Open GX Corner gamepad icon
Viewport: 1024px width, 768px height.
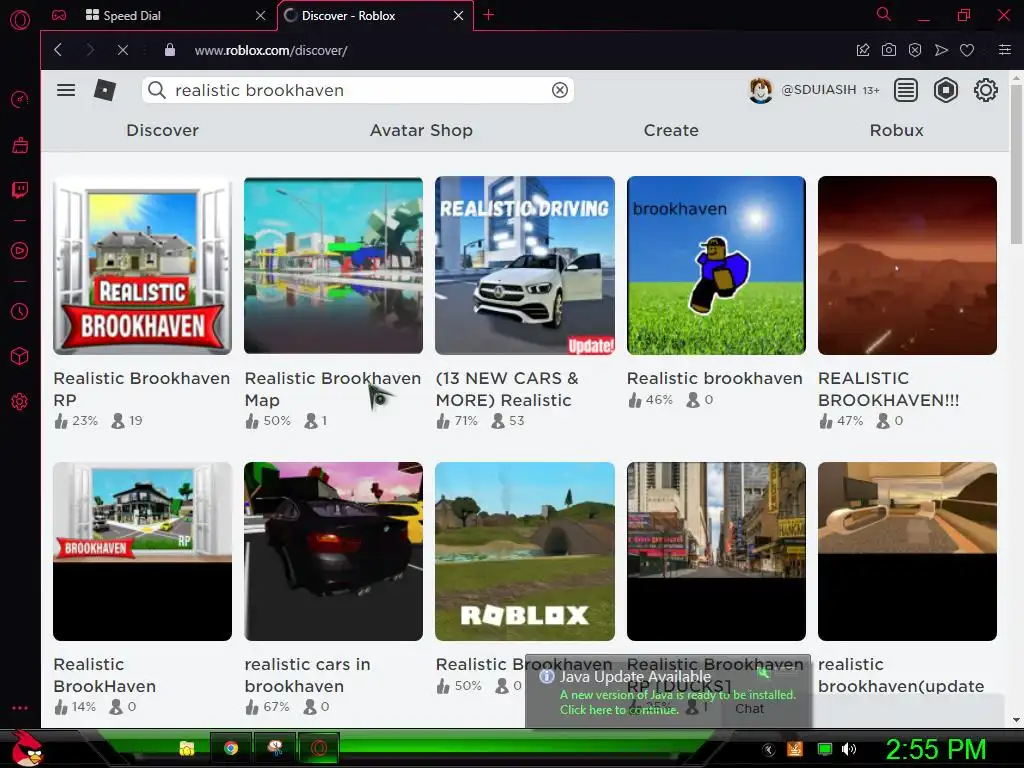tap(59, 15)
